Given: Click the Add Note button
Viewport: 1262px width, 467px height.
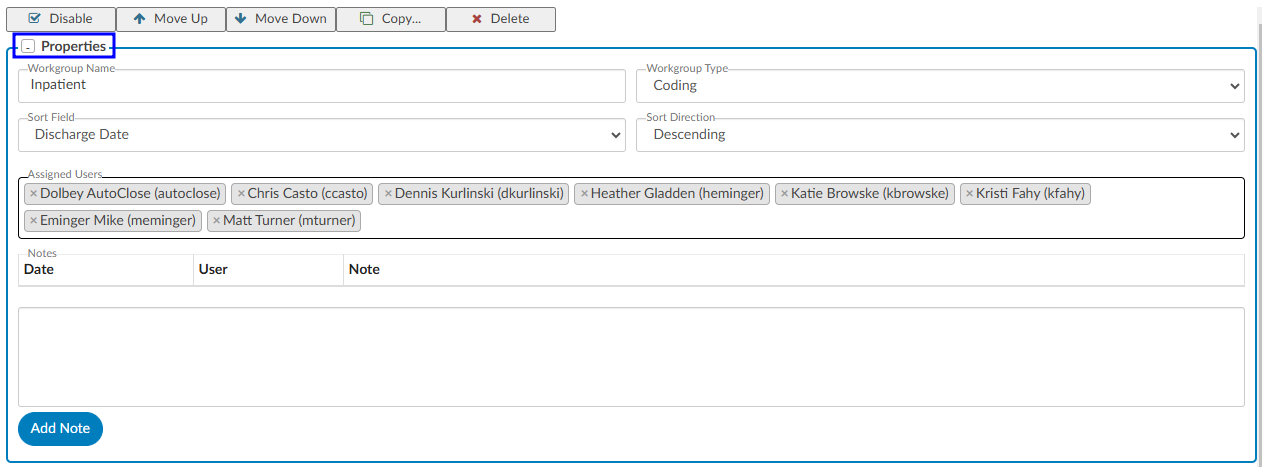Looking at the screenshot, I should pyautogui.click(x=60, y=428).
